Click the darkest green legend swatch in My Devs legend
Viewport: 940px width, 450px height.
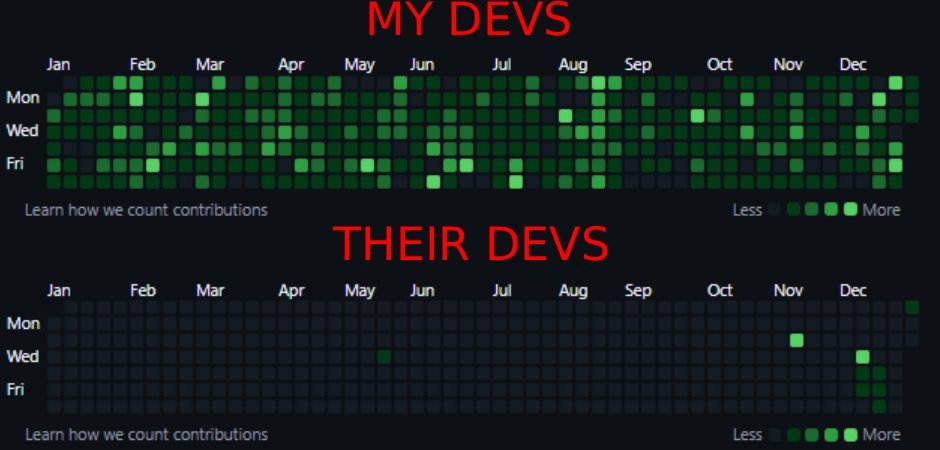(x=794, y=209)
